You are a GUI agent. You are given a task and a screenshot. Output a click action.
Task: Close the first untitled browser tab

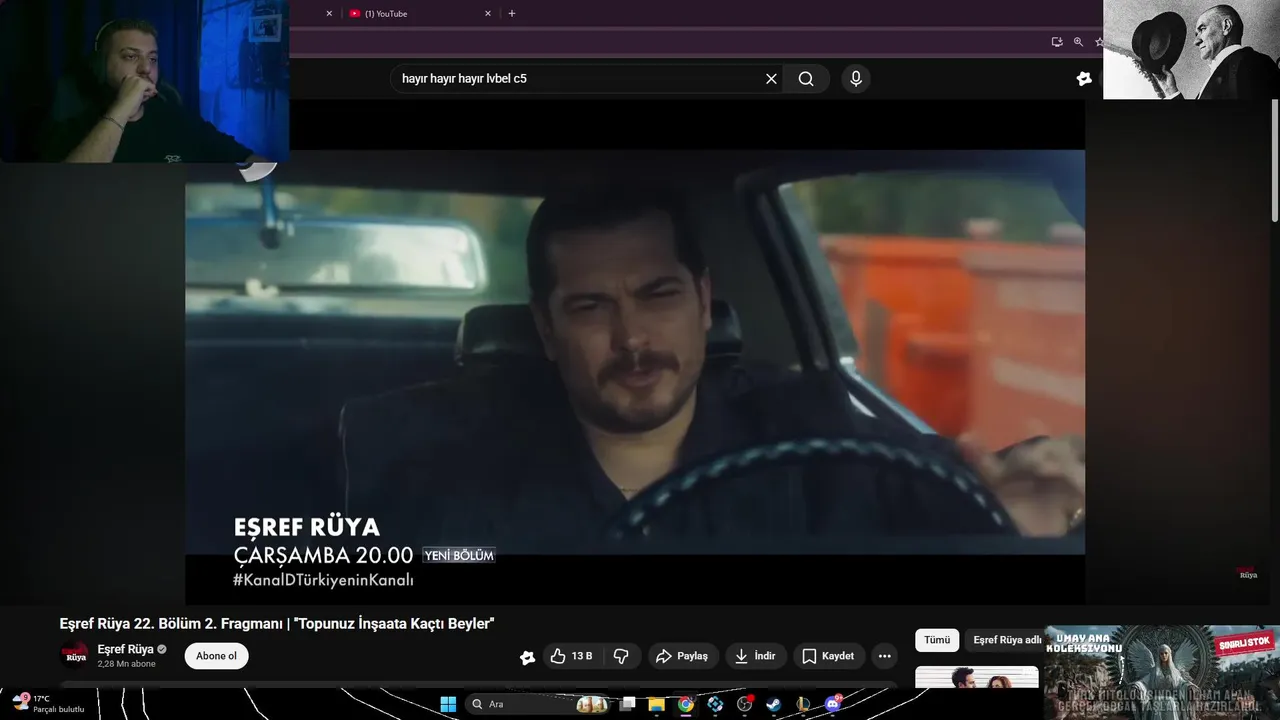[329, 14]
